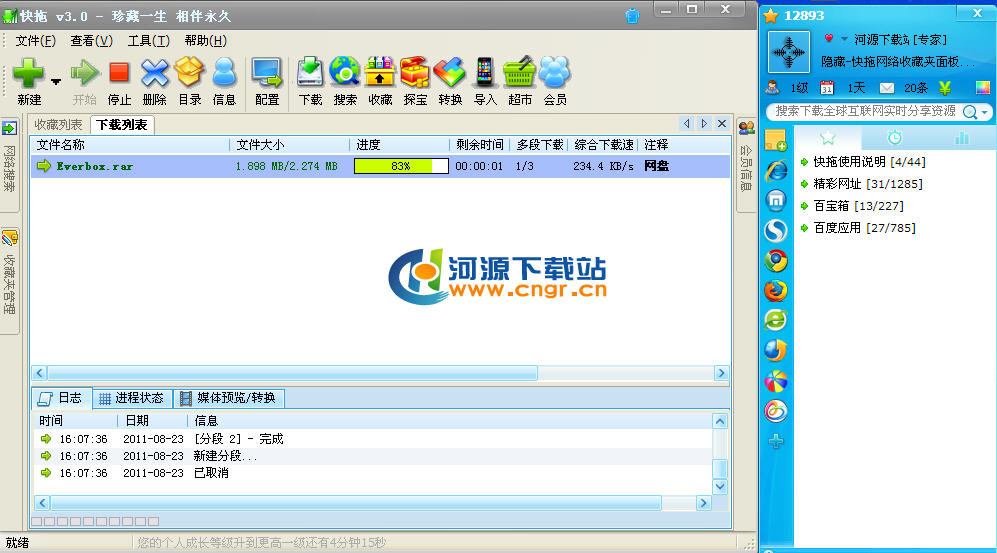The height and width of the screenshot is (553, 997).
Task: Click the magnifier search icon in 12893 panel
Action: pos(970,112)
